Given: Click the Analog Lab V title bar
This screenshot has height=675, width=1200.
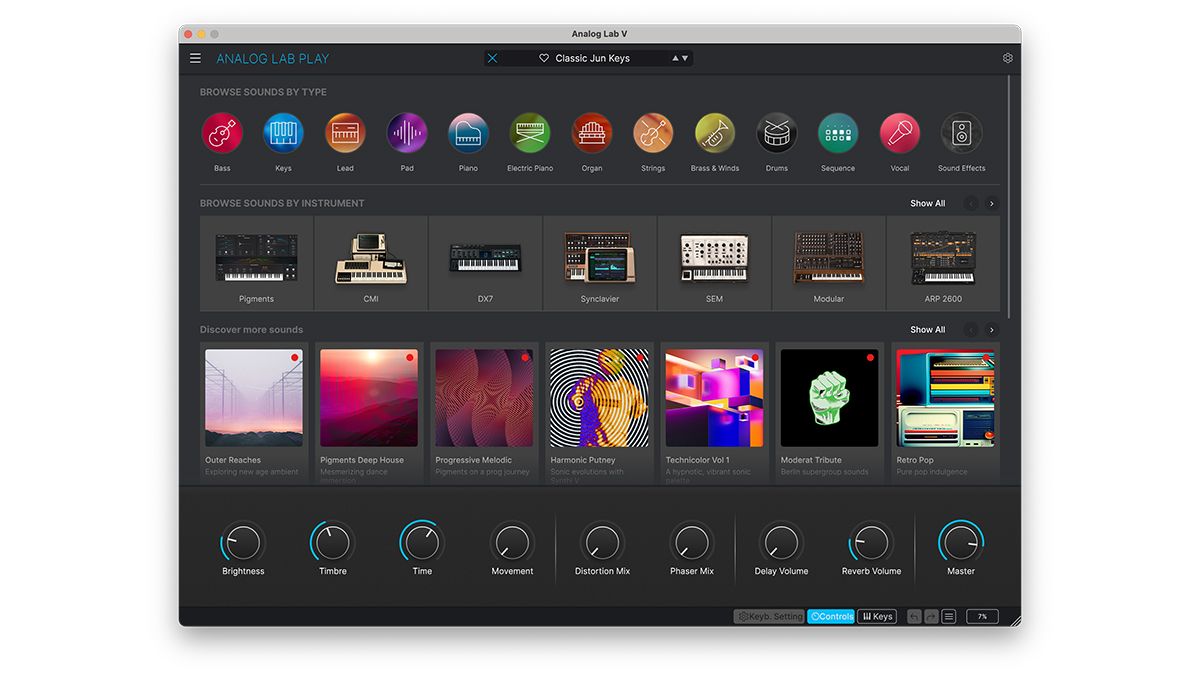Looking at the screenshot, I should coord(599,33).
